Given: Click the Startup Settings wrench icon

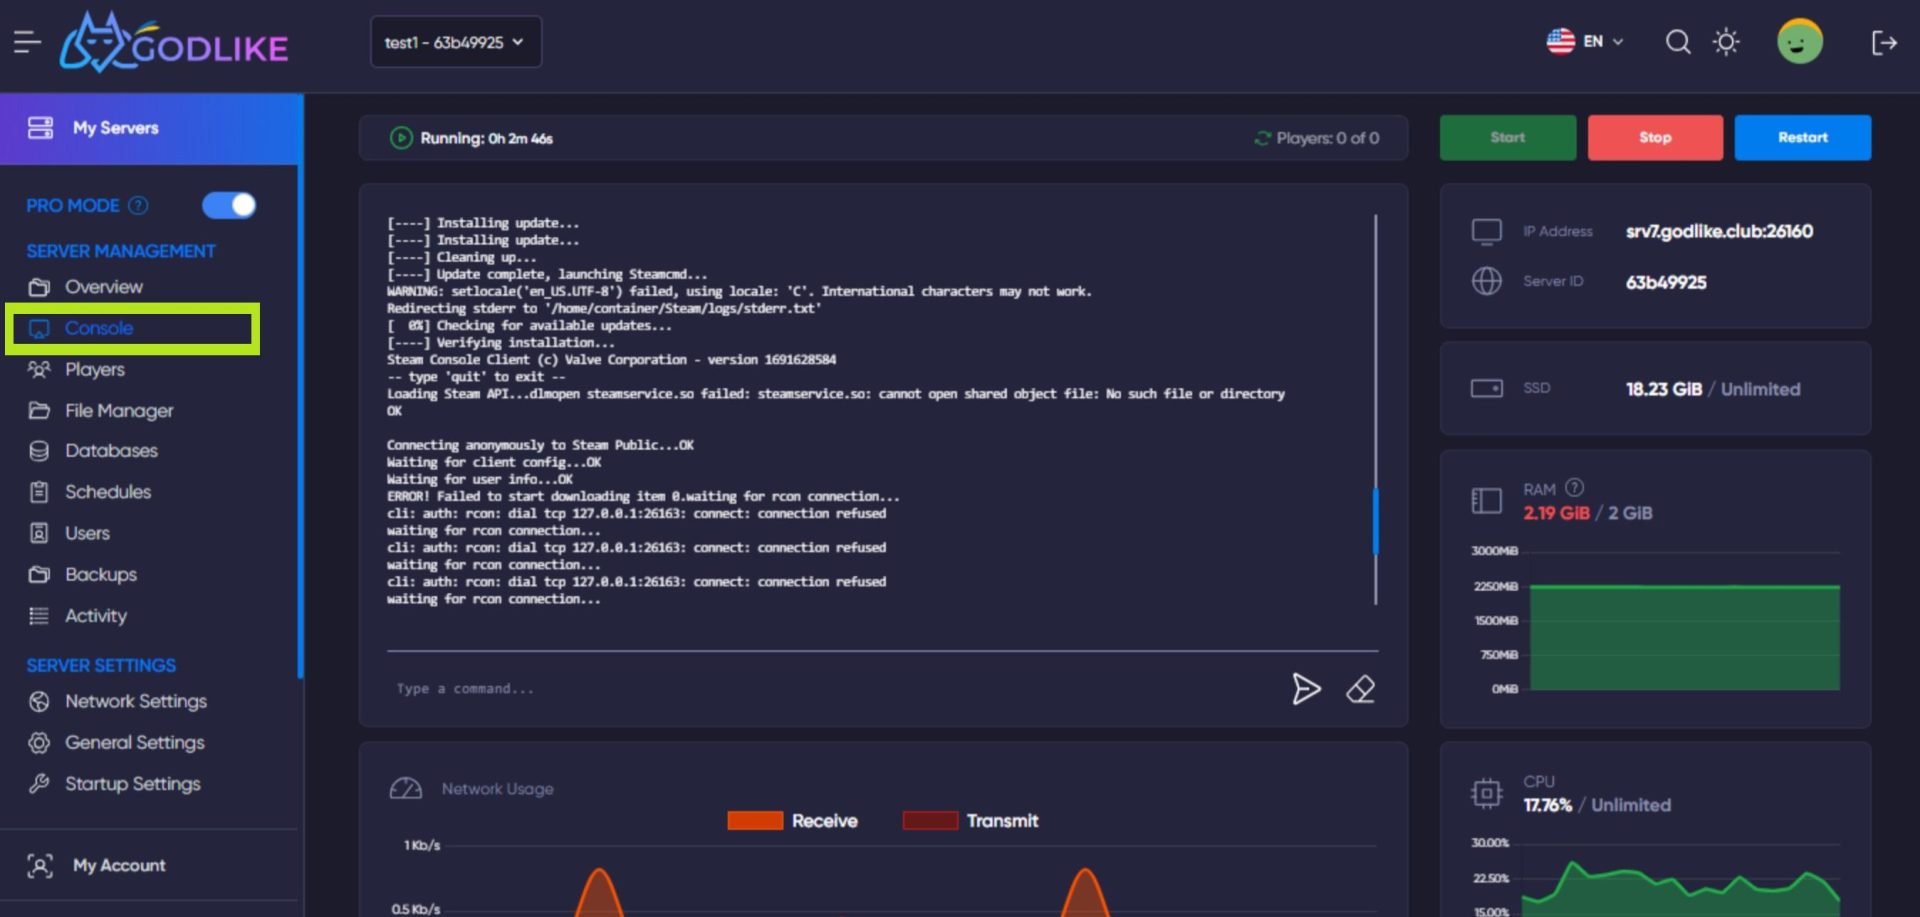Looking at the screenshot, I should [39, 784].
